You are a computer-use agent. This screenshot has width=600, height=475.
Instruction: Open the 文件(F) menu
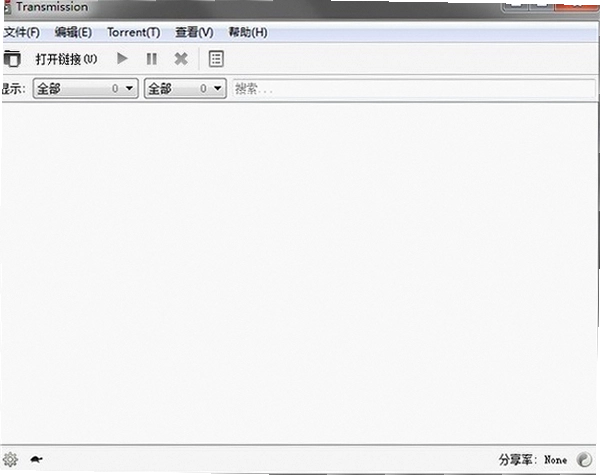[21, 33]
